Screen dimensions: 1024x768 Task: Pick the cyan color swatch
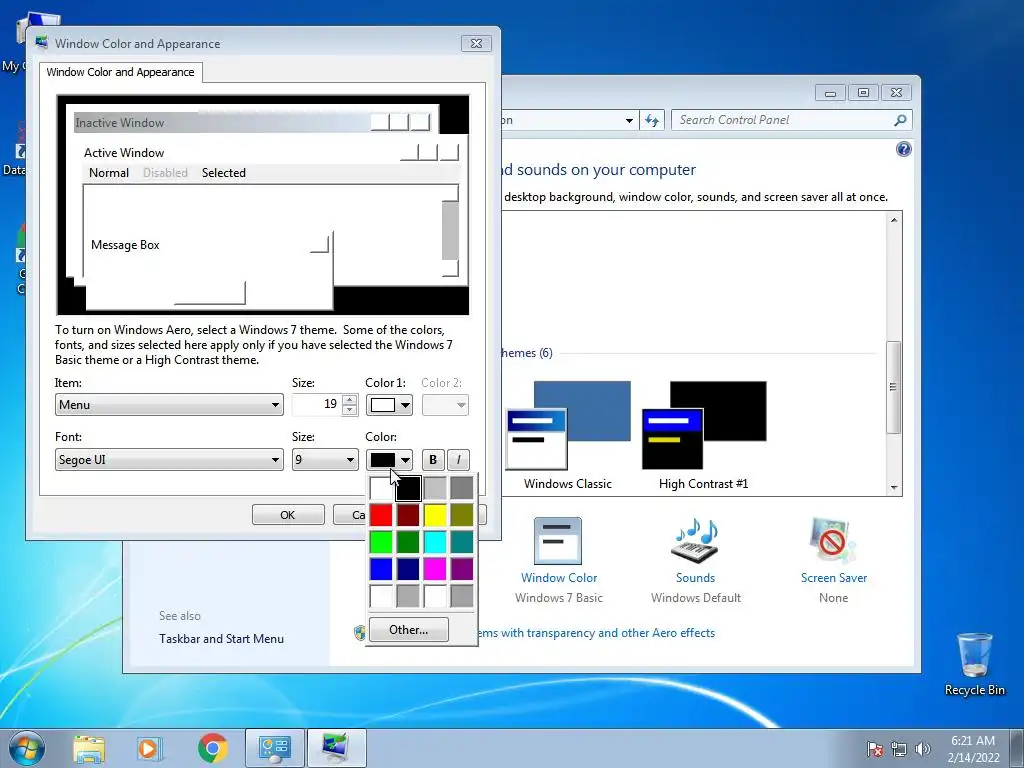point(435,541)
